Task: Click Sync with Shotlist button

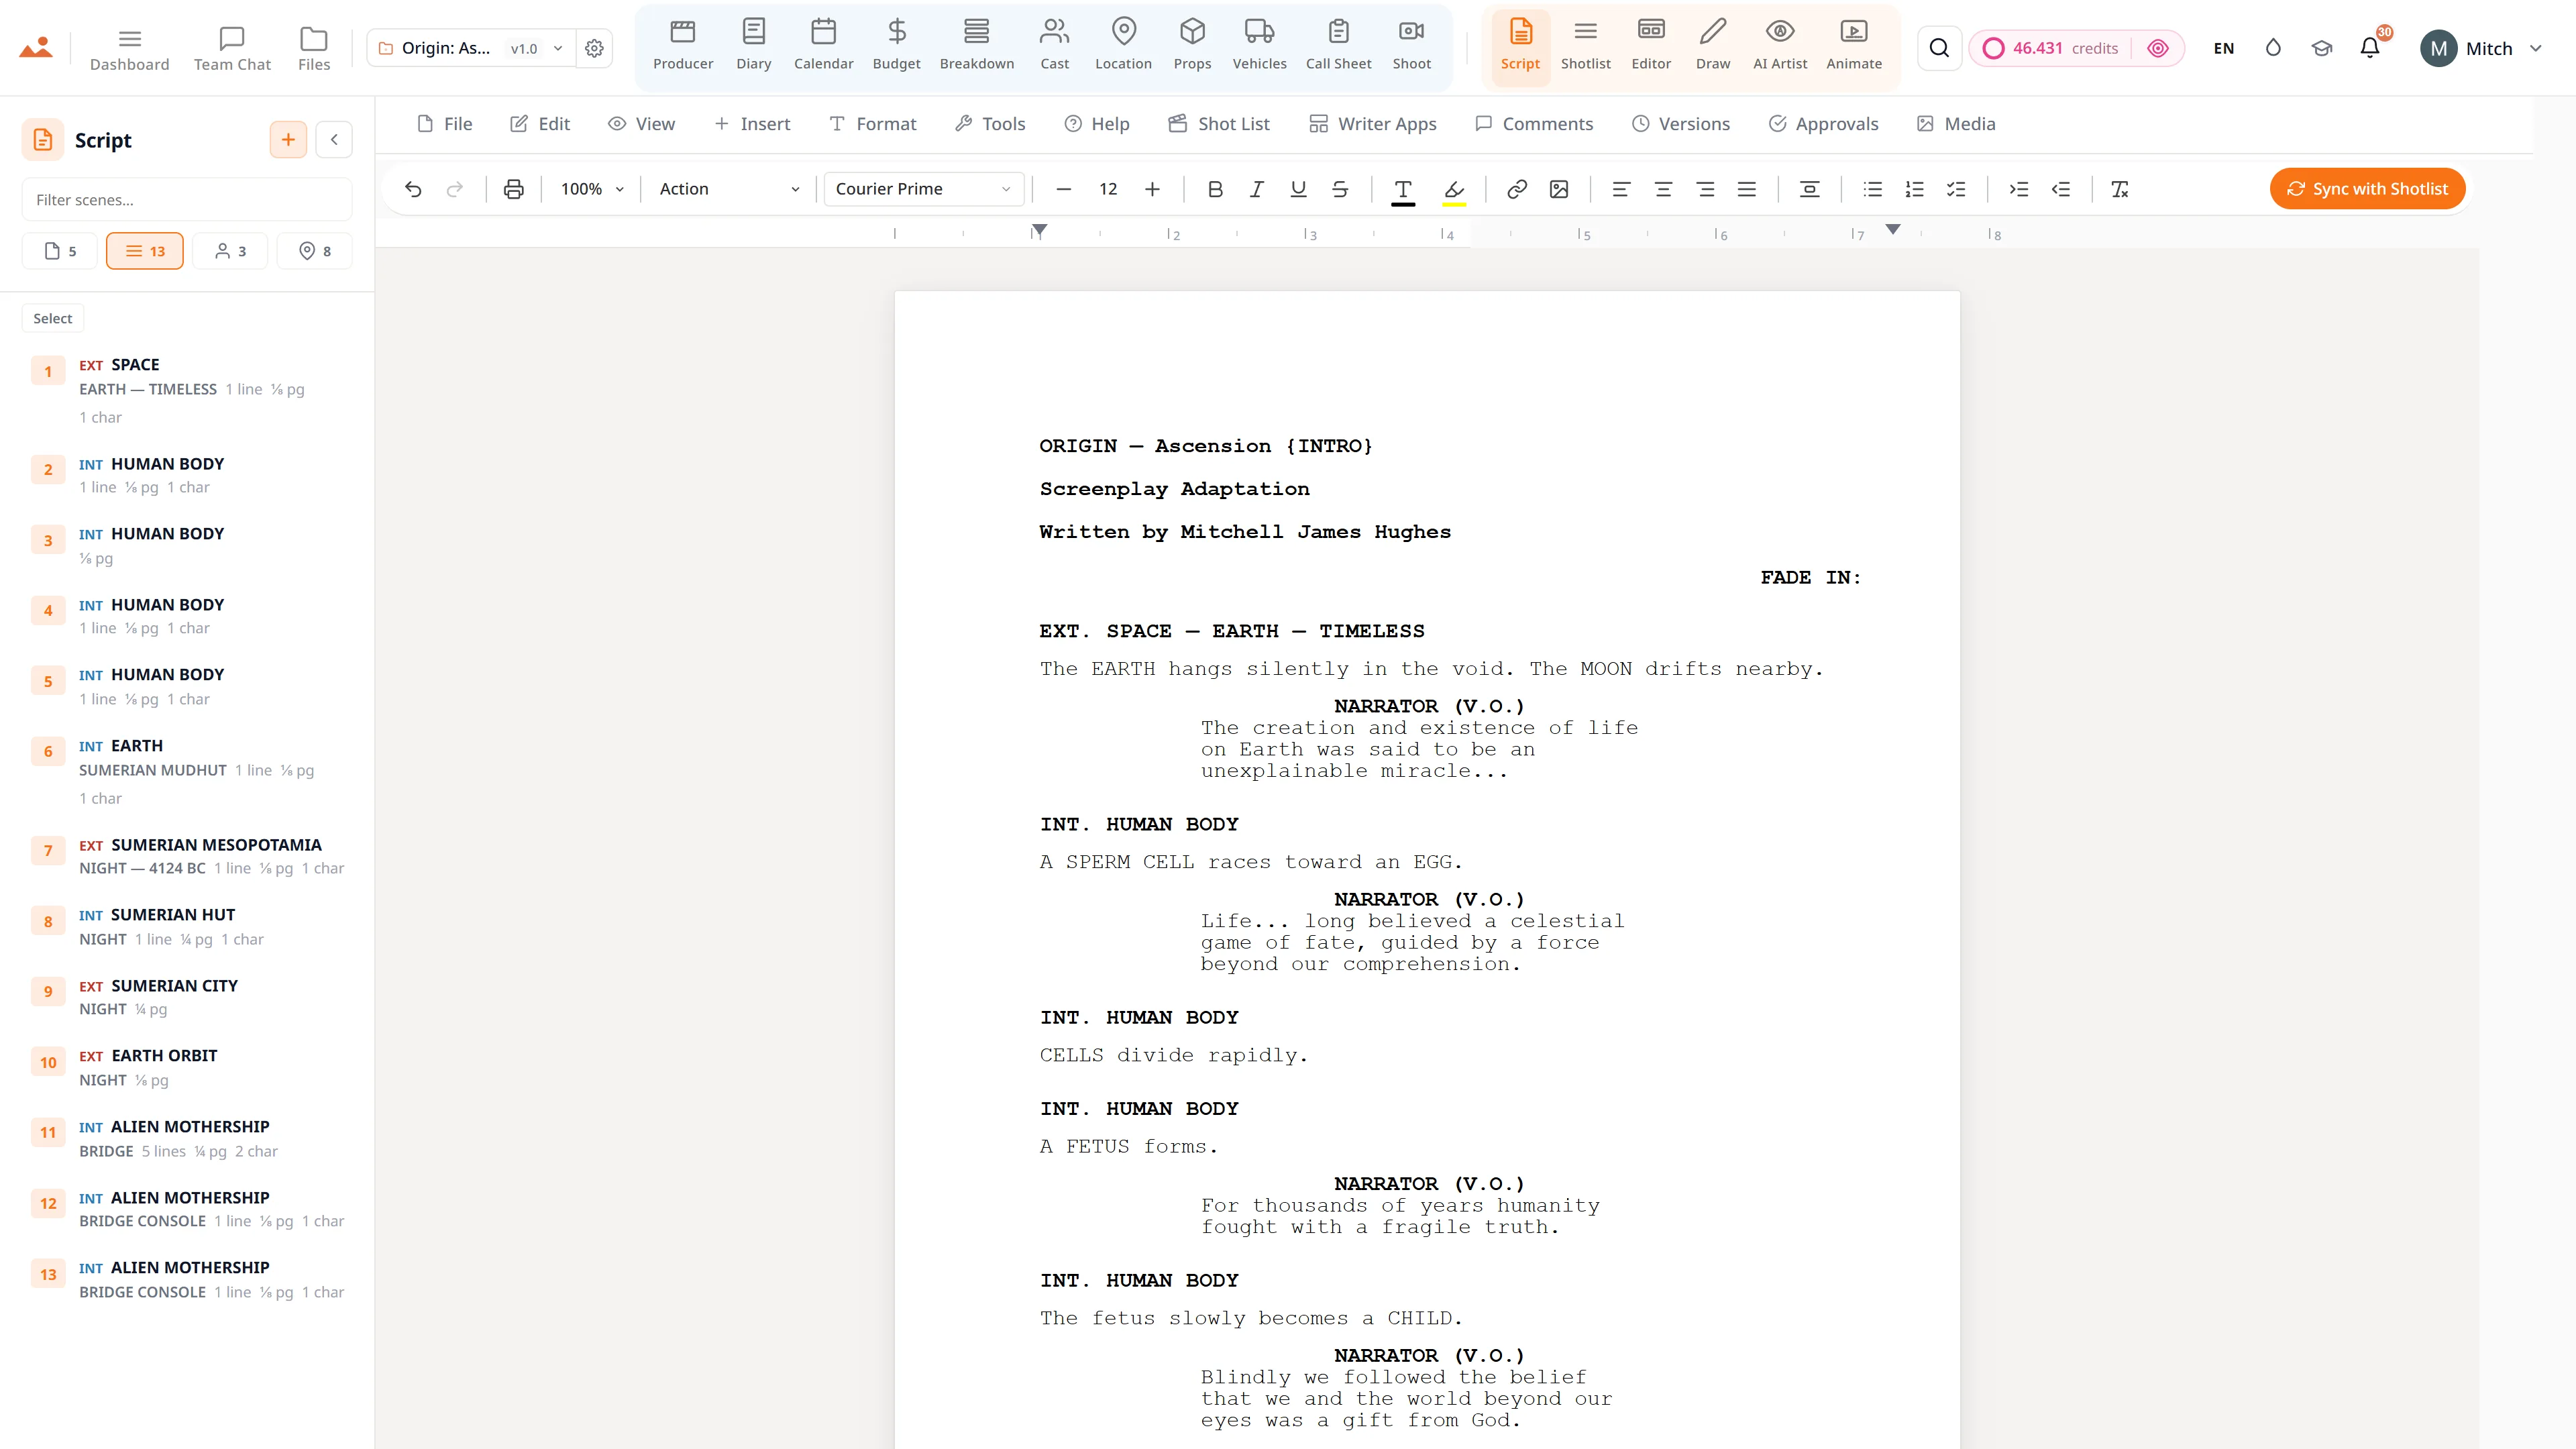Action: (x=2367, y=189)
